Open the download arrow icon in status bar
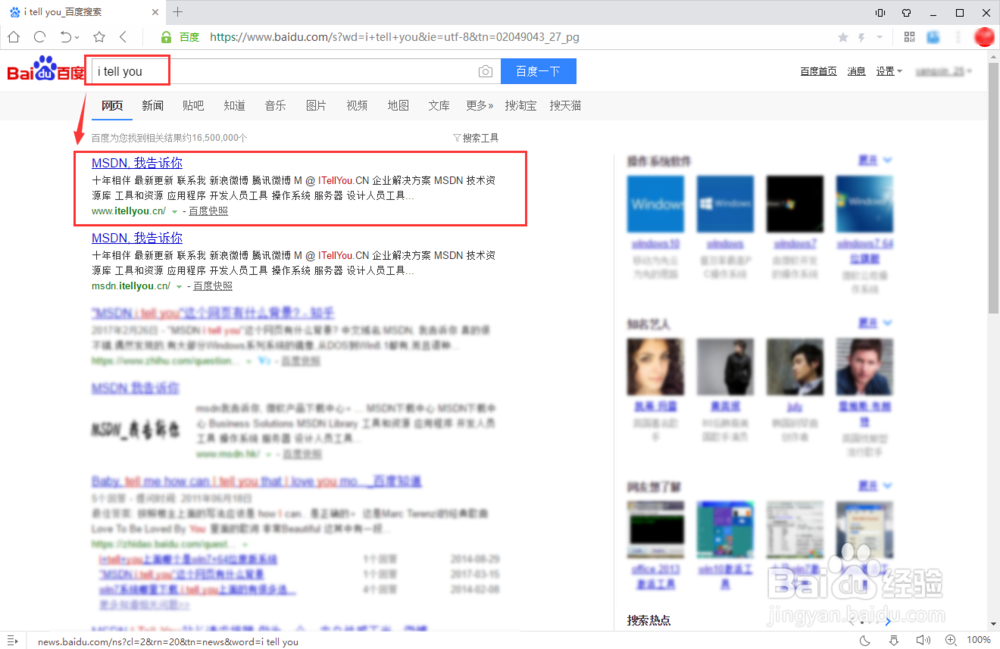The height and width of the screenshot is (649, 1000). click(893, 640)
